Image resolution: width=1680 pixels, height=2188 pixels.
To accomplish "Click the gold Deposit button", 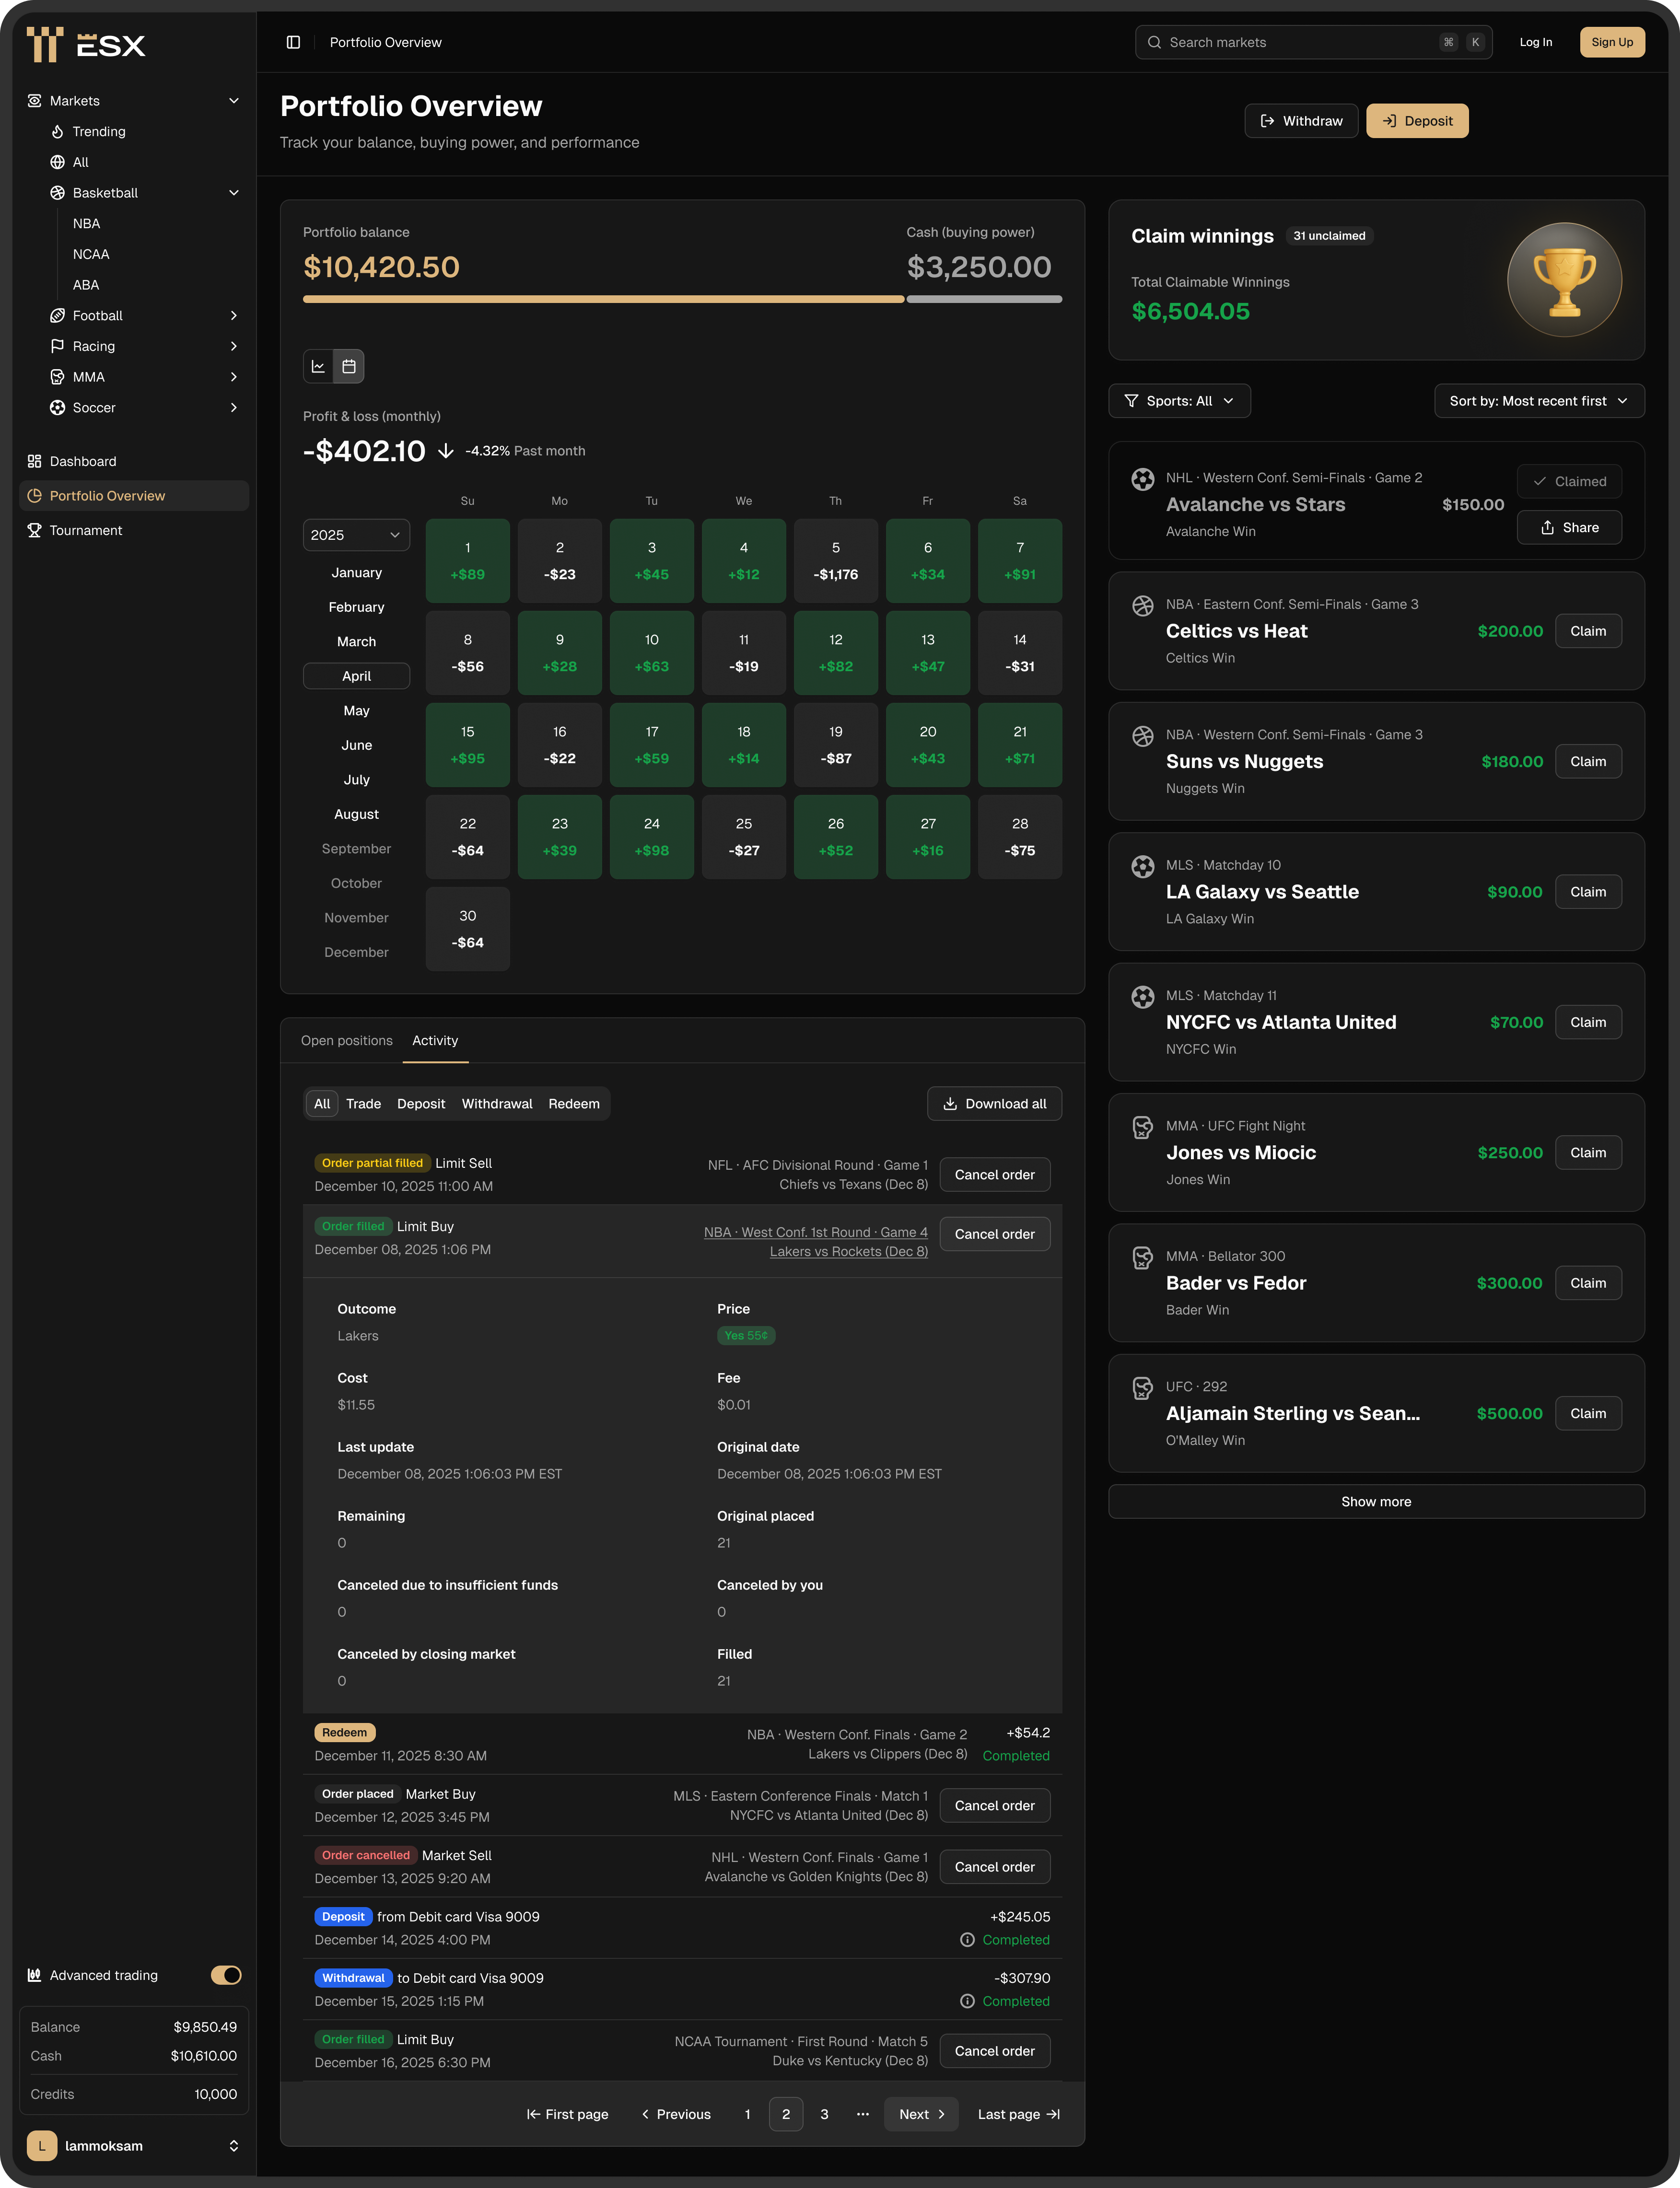I will pos(1417,121).
